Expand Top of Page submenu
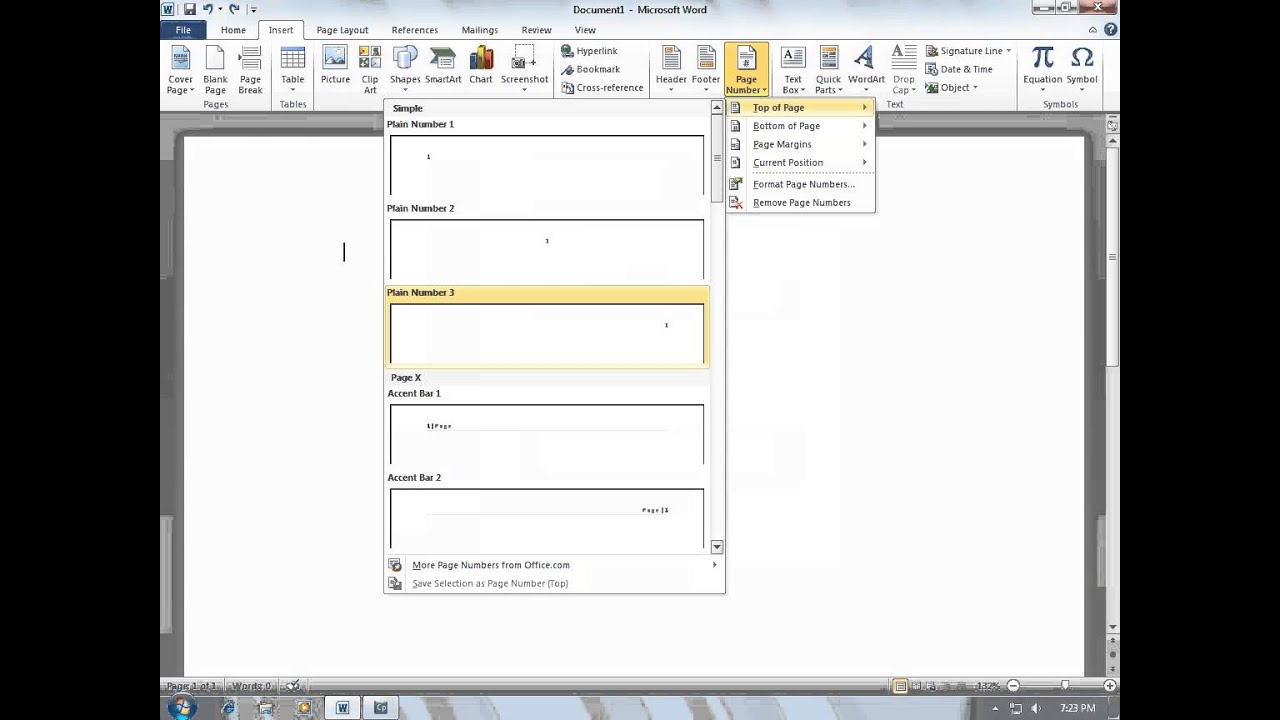 pos(800,107)
